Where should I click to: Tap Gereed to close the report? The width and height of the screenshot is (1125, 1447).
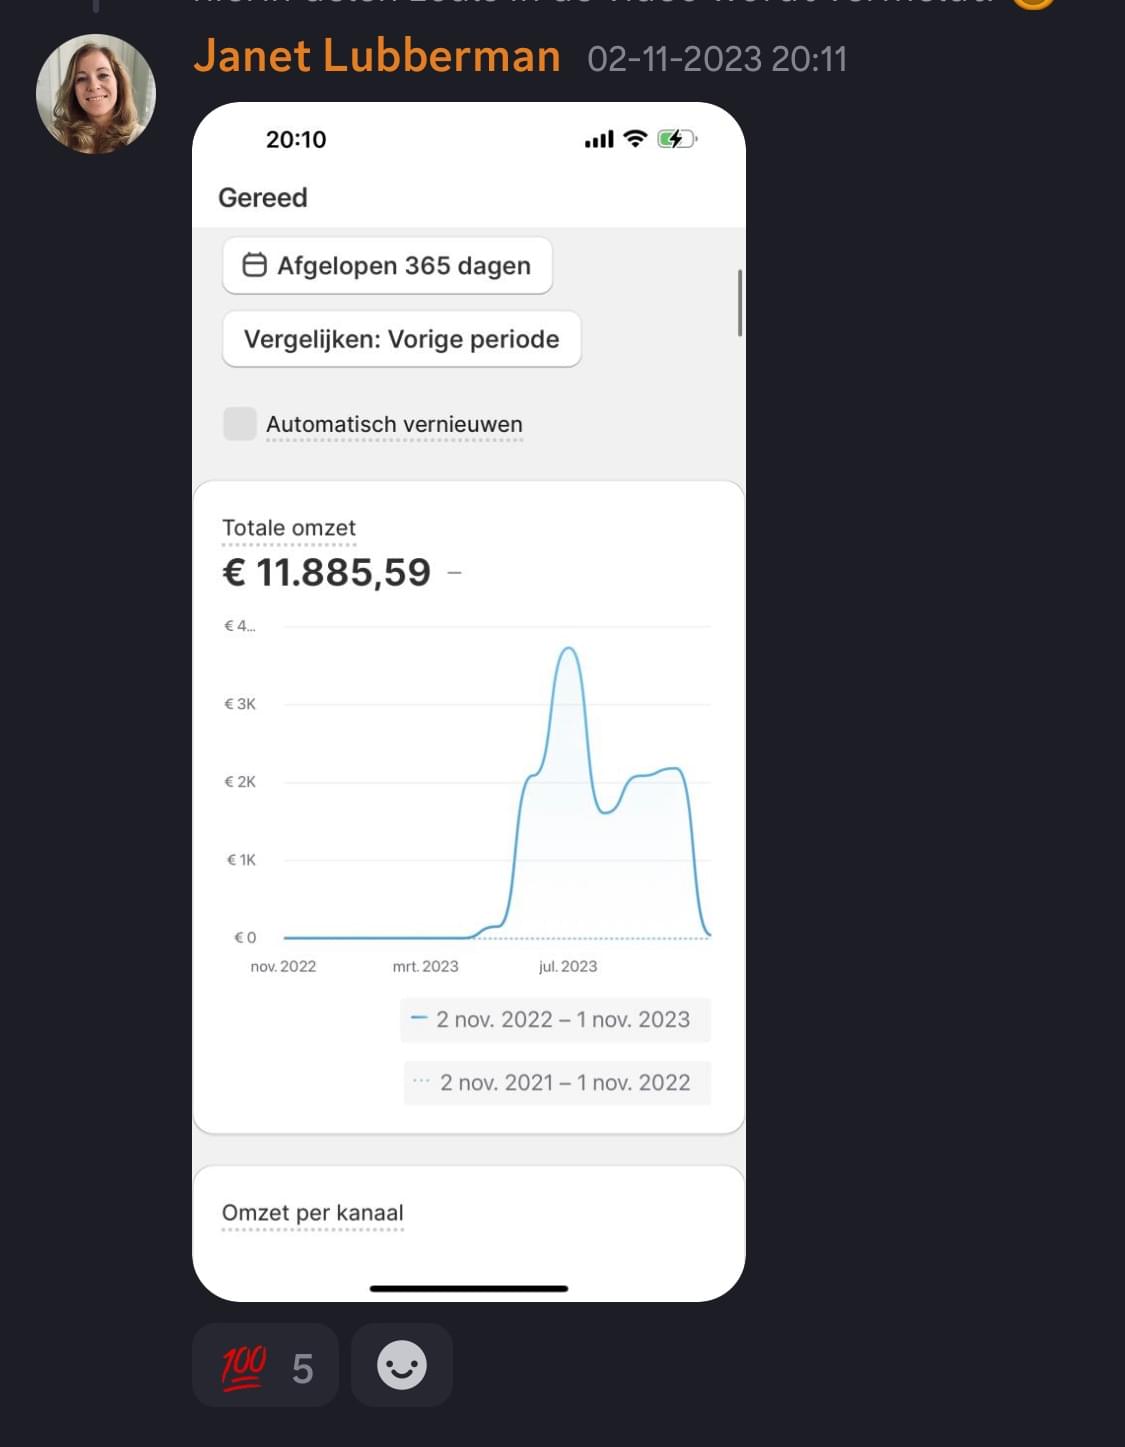tap(263, 198)
